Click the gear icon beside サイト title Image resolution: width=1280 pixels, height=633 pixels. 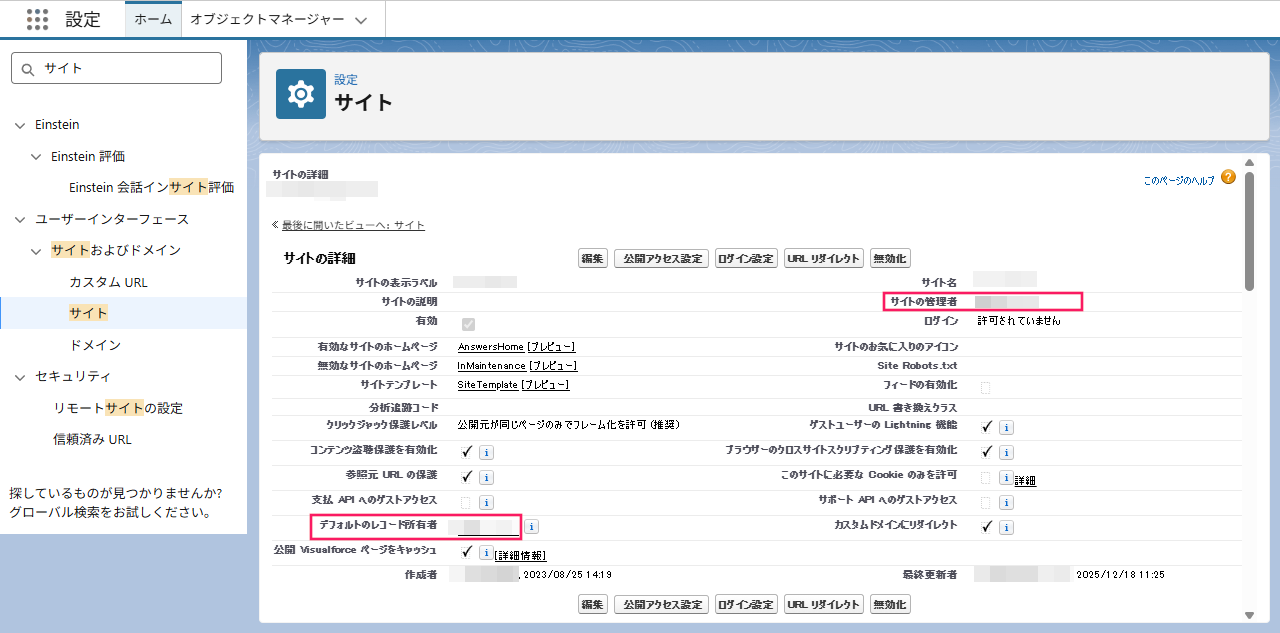coord(301,94)
